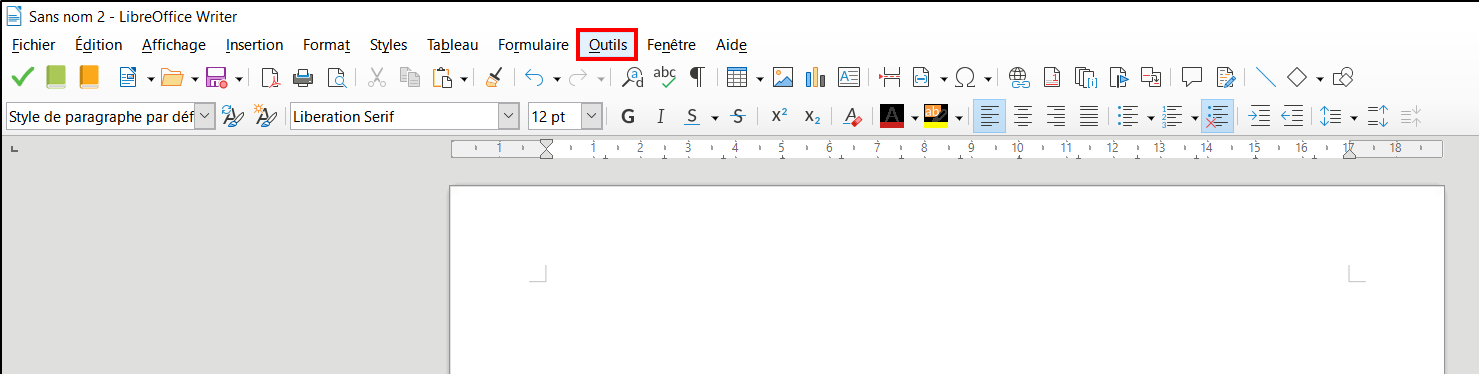Apply the red font color swatch

[891, 117]
